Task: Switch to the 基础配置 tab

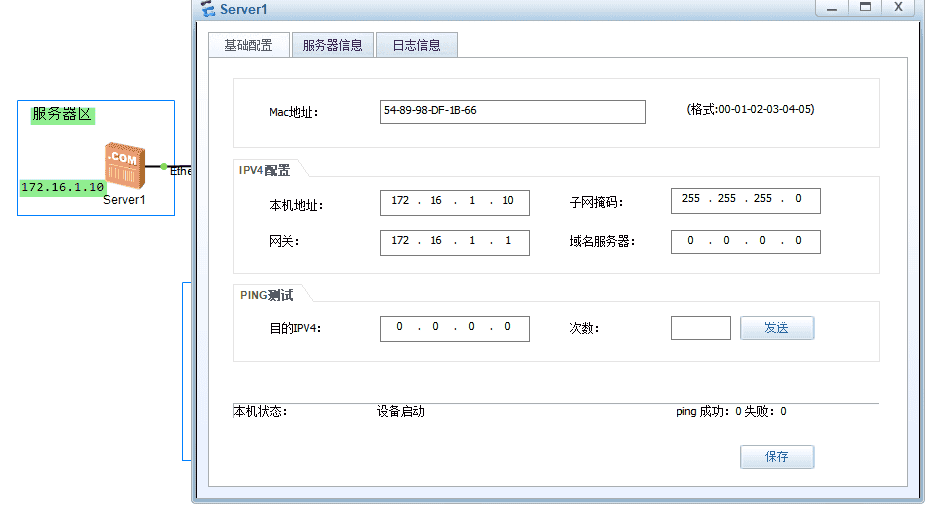Action: [248, 45]
